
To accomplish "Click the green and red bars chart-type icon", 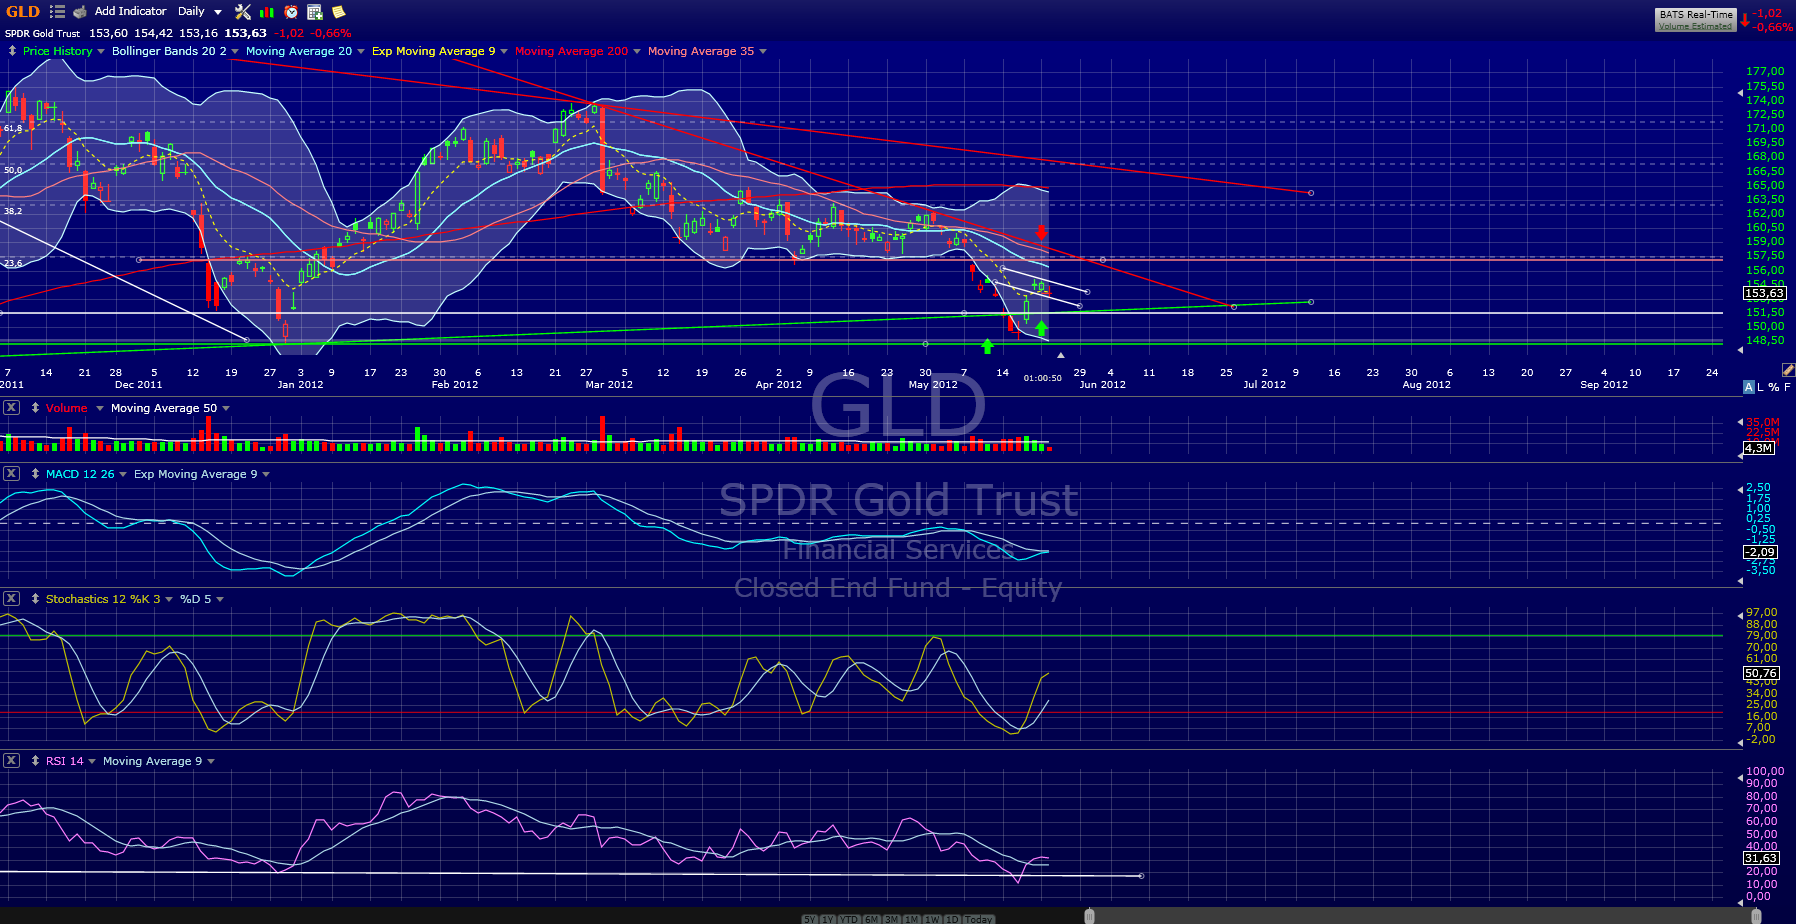I will click(267, 12).
